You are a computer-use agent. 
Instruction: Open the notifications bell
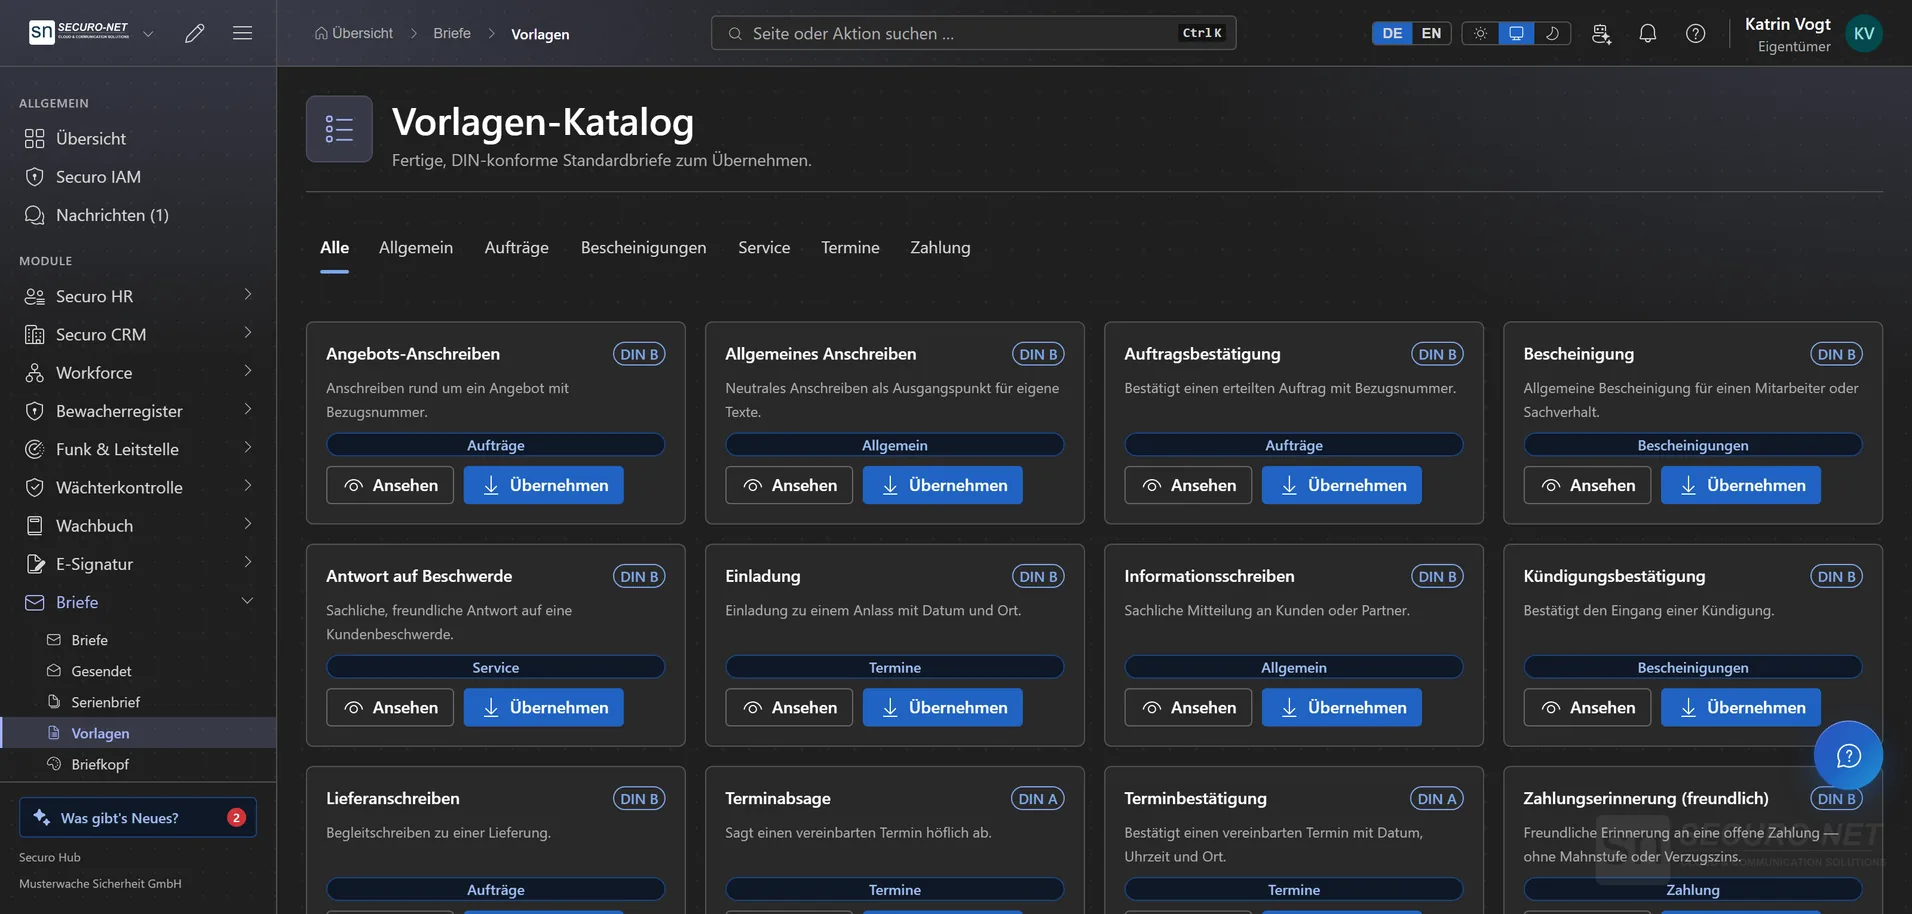click(x=1648, y=33)
